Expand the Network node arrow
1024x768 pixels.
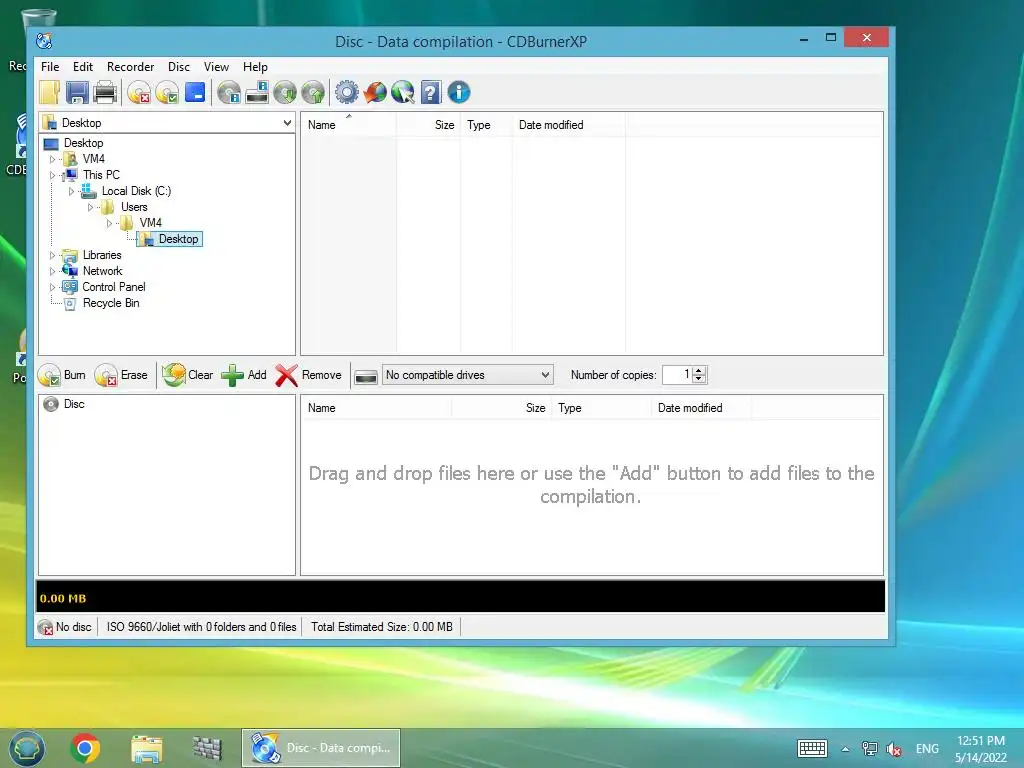coord(53,271)
